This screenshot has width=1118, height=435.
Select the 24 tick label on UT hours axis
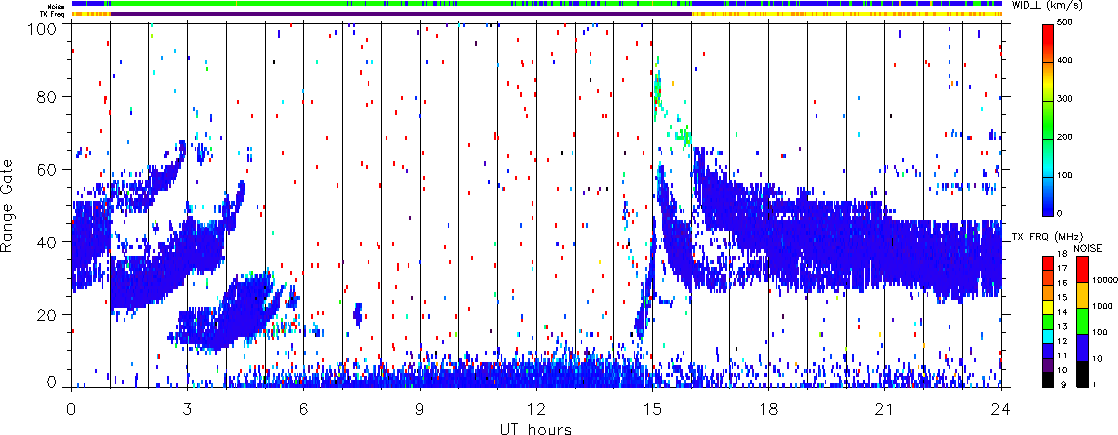(1001, 409)
